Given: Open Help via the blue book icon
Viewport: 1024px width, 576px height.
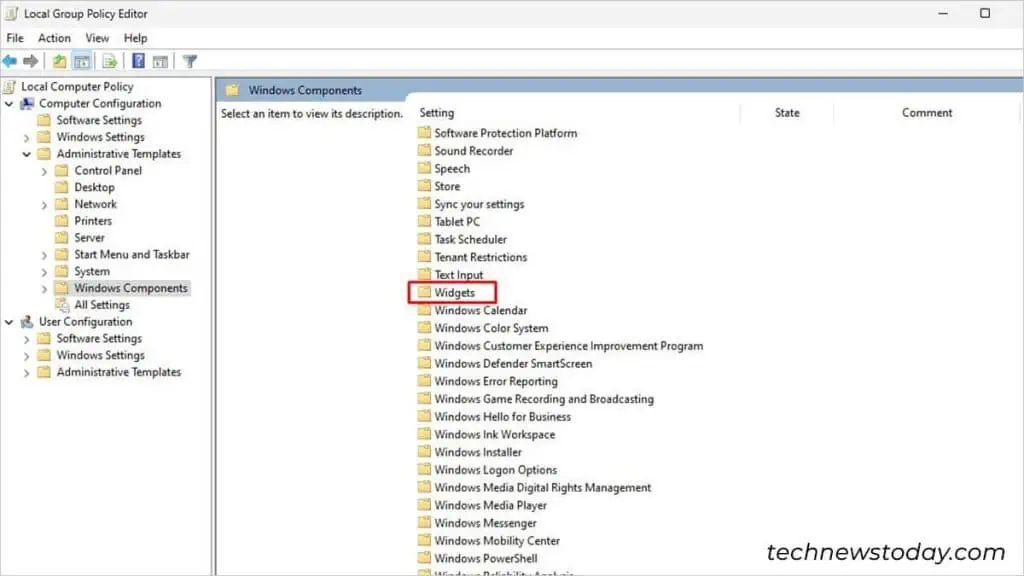Looking at the screenshot, I should 137,60.
